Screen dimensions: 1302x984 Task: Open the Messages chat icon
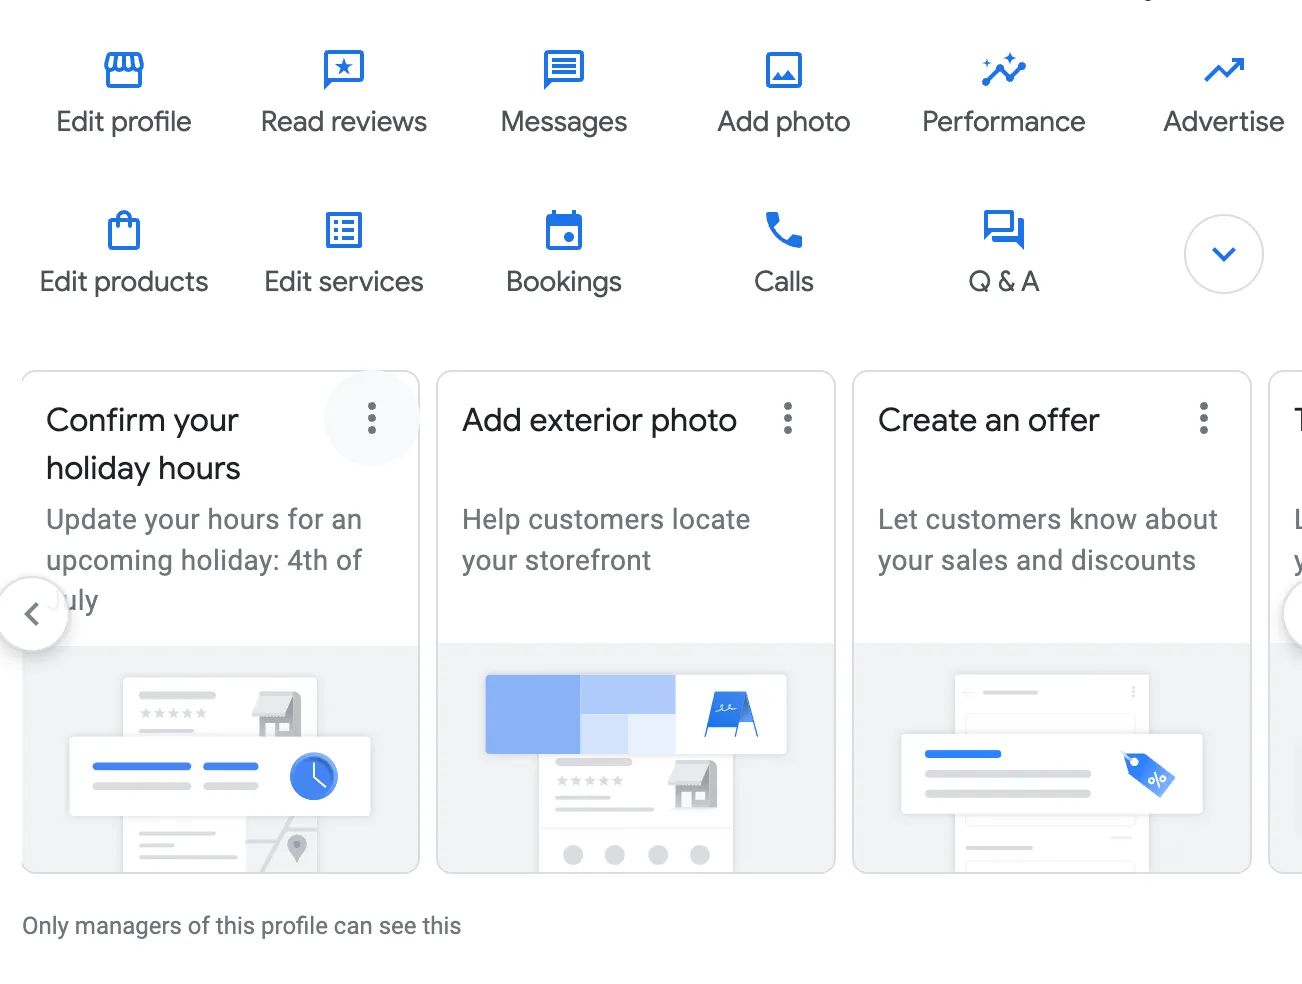point(564,70)
